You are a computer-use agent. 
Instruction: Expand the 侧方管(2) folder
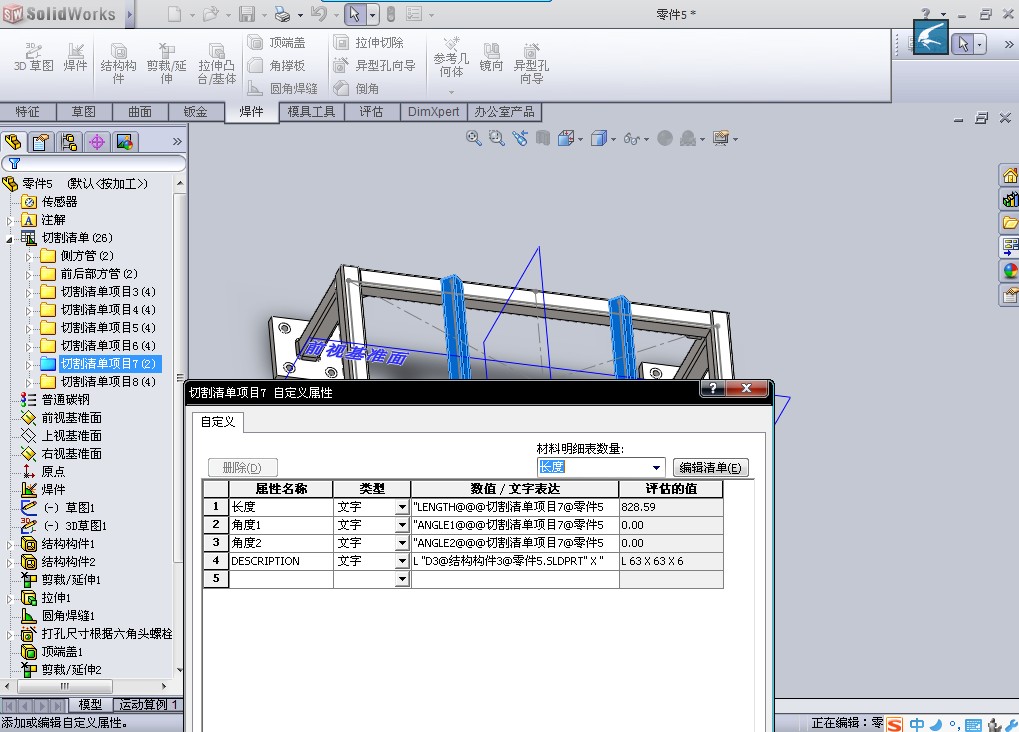[28, 257]
